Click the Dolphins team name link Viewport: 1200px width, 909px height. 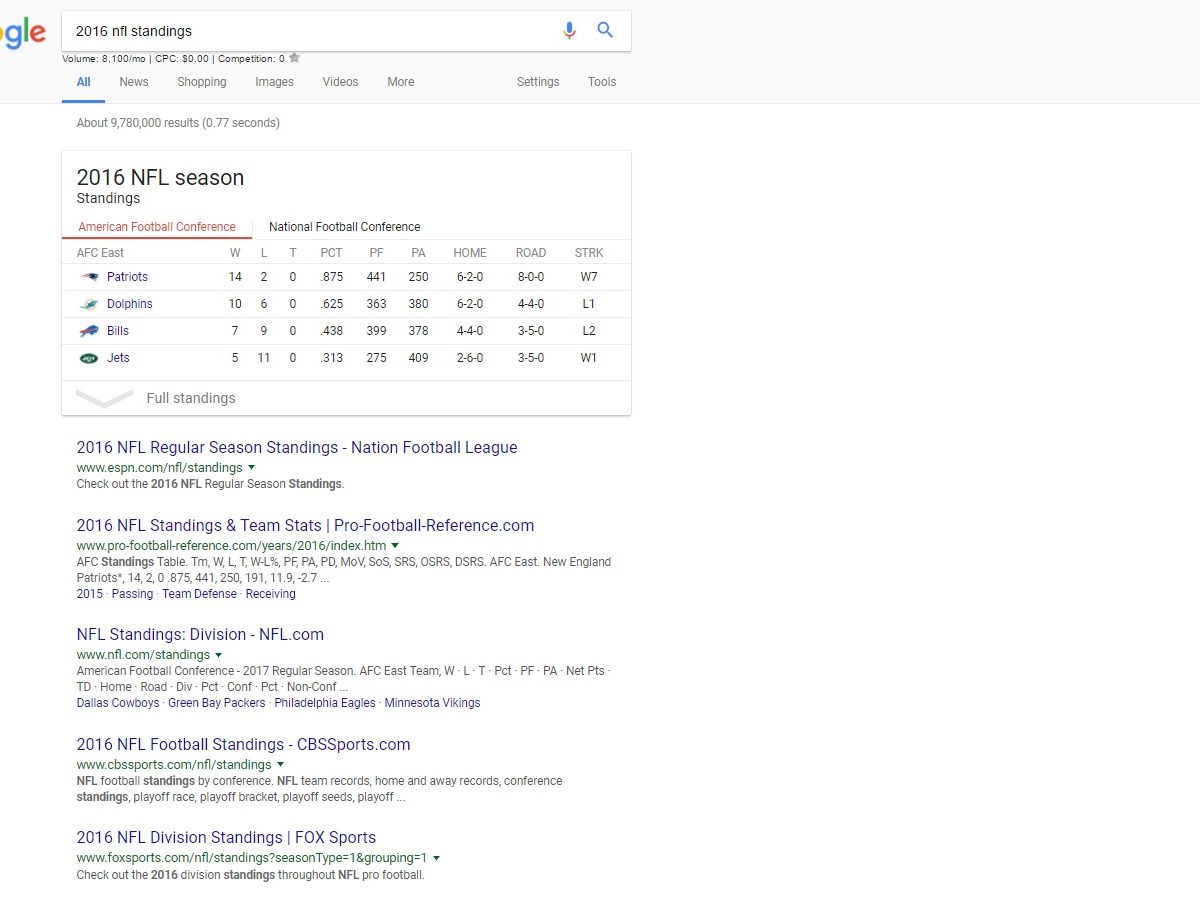[130, 304]
